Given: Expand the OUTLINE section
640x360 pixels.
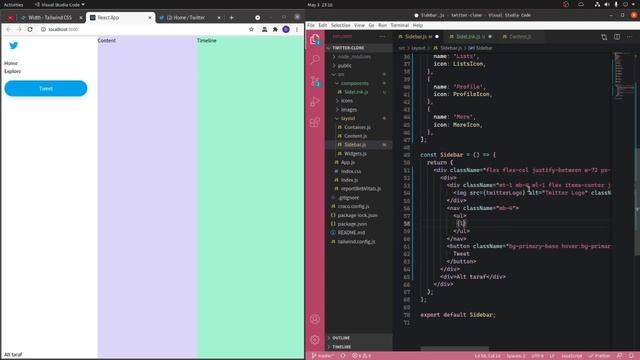Looking at the screenshot, I should (341, 338).
